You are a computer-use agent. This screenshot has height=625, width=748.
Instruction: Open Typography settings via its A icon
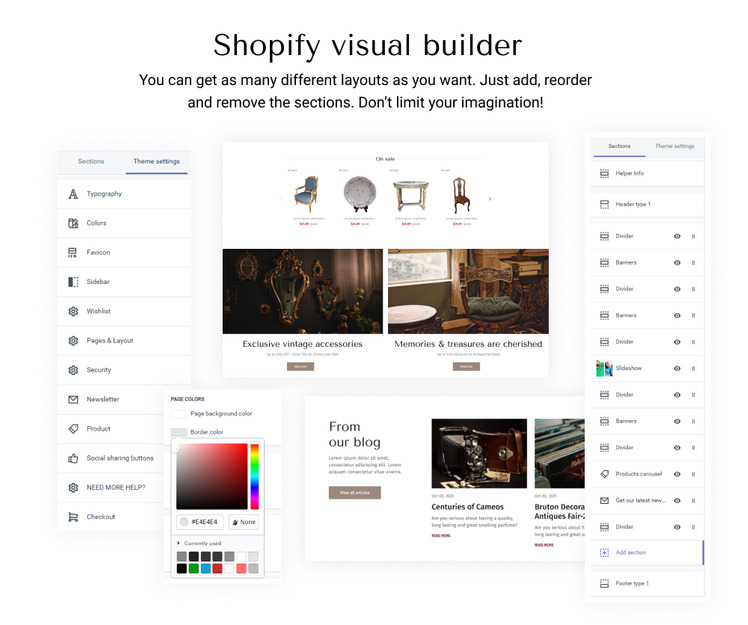point(73,194)
